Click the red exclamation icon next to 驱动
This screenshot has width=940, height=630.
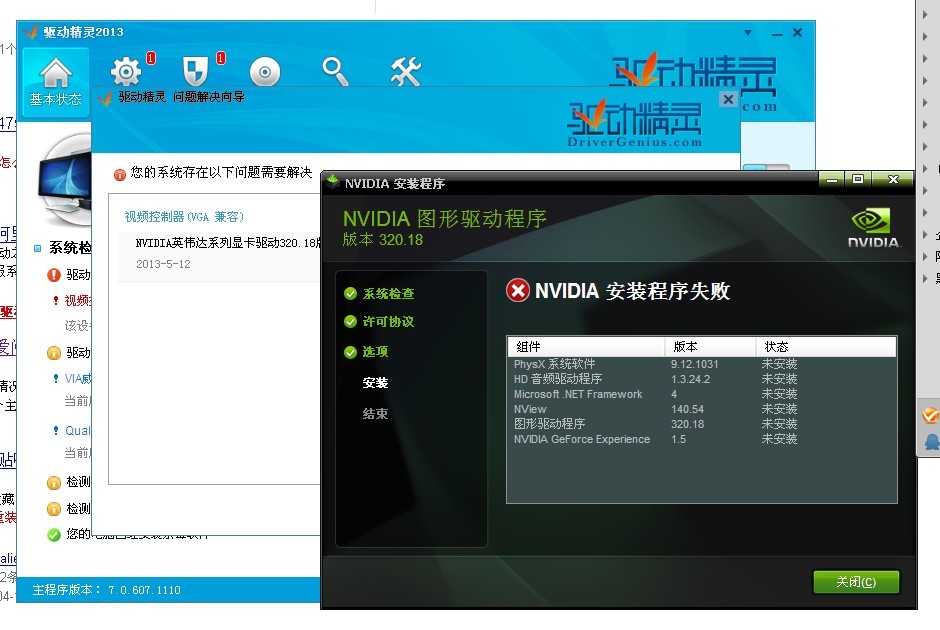tap(54, 275)
